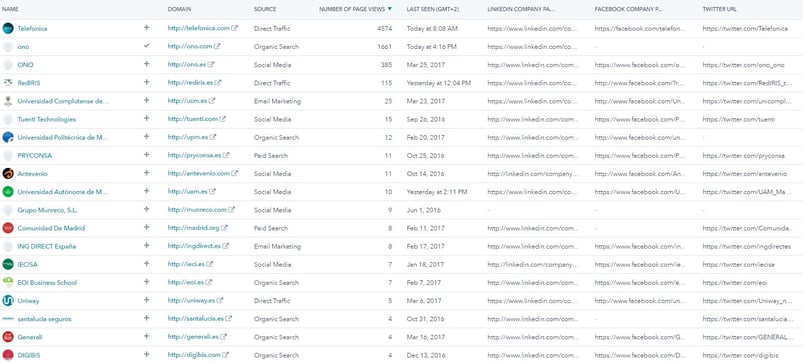
Task: Add Uniway using the plus icon
Action: click(146, 300)
